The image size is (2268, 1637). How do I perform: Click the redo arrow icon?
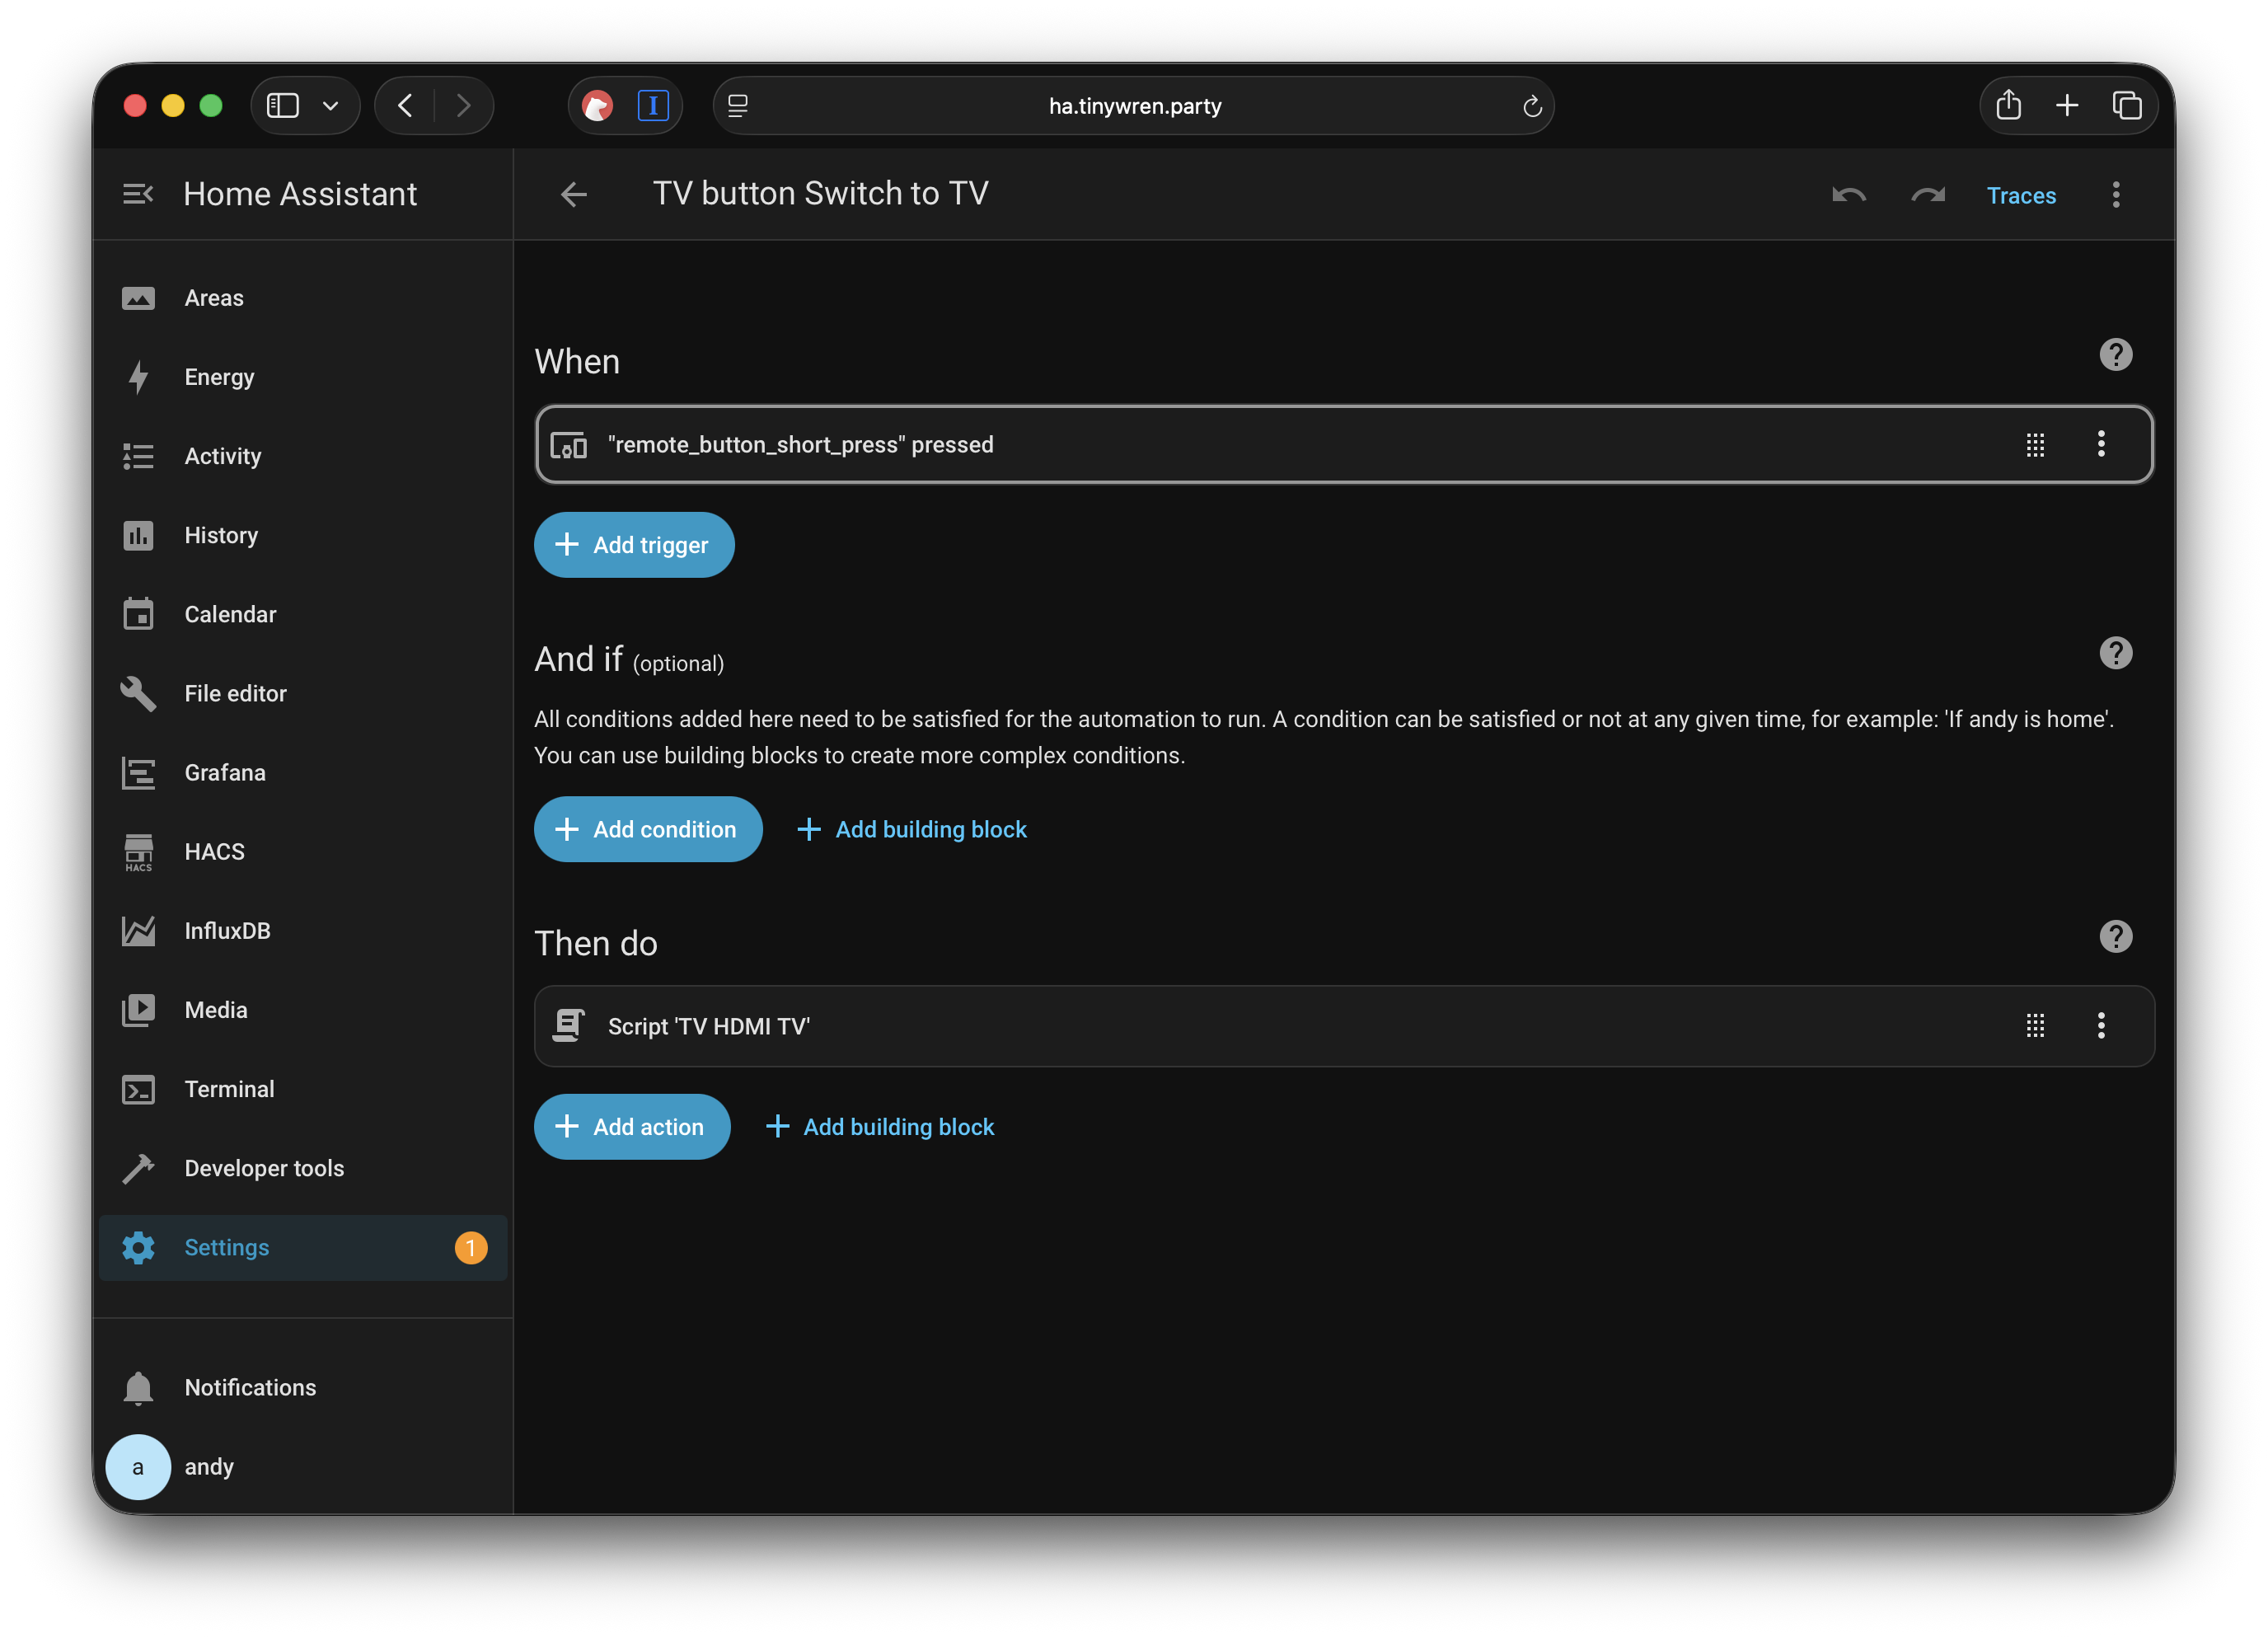pyautogui.click(x=1928, y=195)
